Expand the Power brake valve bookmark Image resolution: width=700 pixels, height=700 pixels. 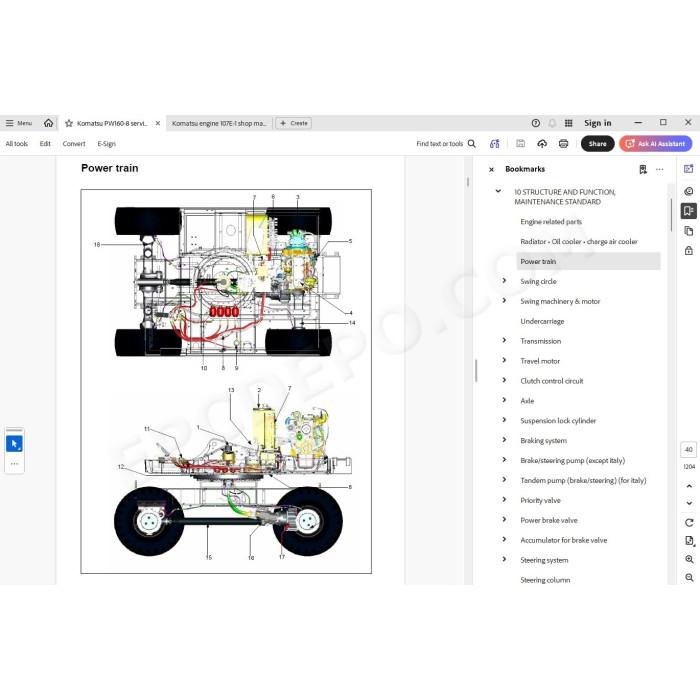click(x=504, y=519)
